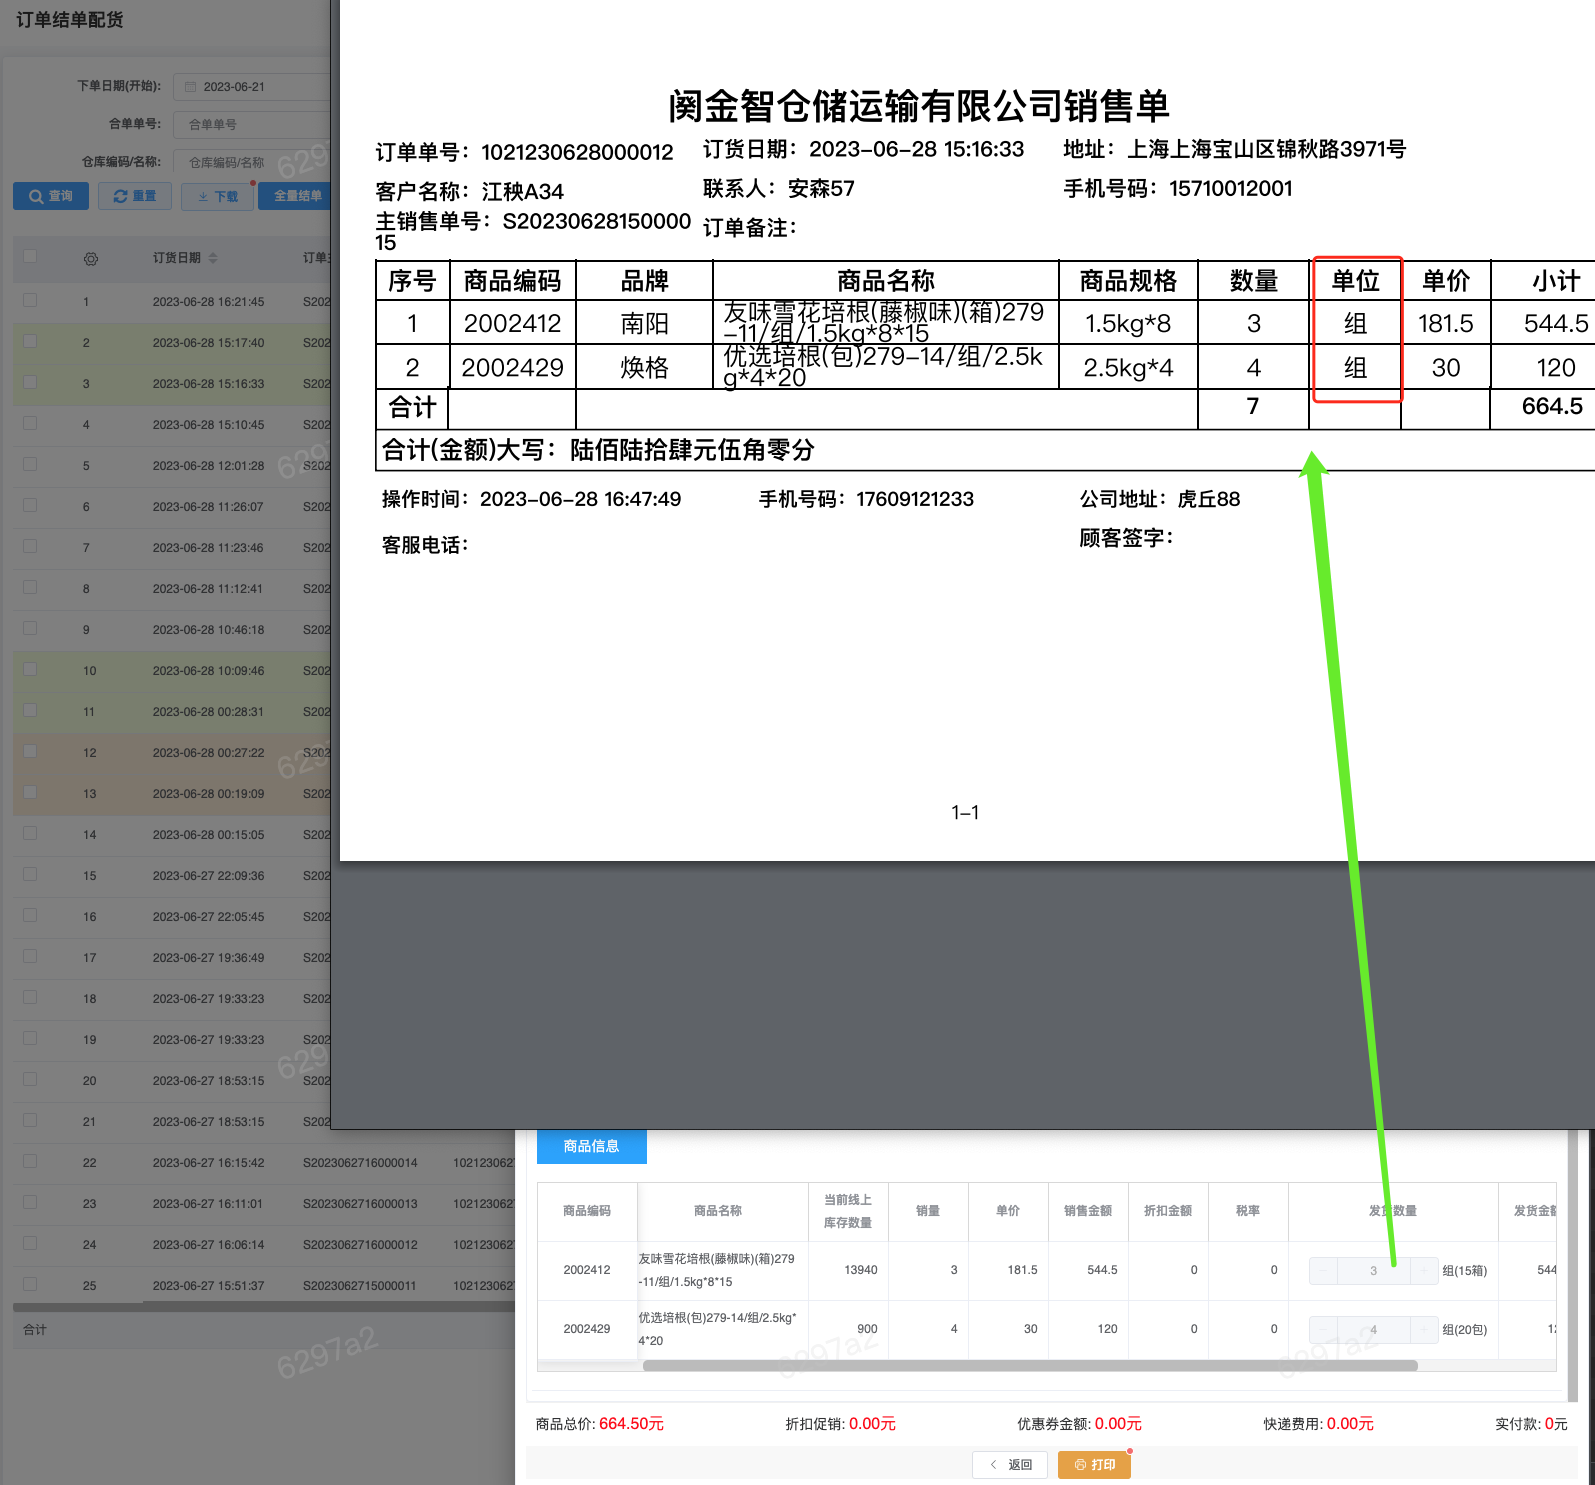Click the calendar icon in 下单日期 field
1595x1485 pixels.
(x=191, y=87)
